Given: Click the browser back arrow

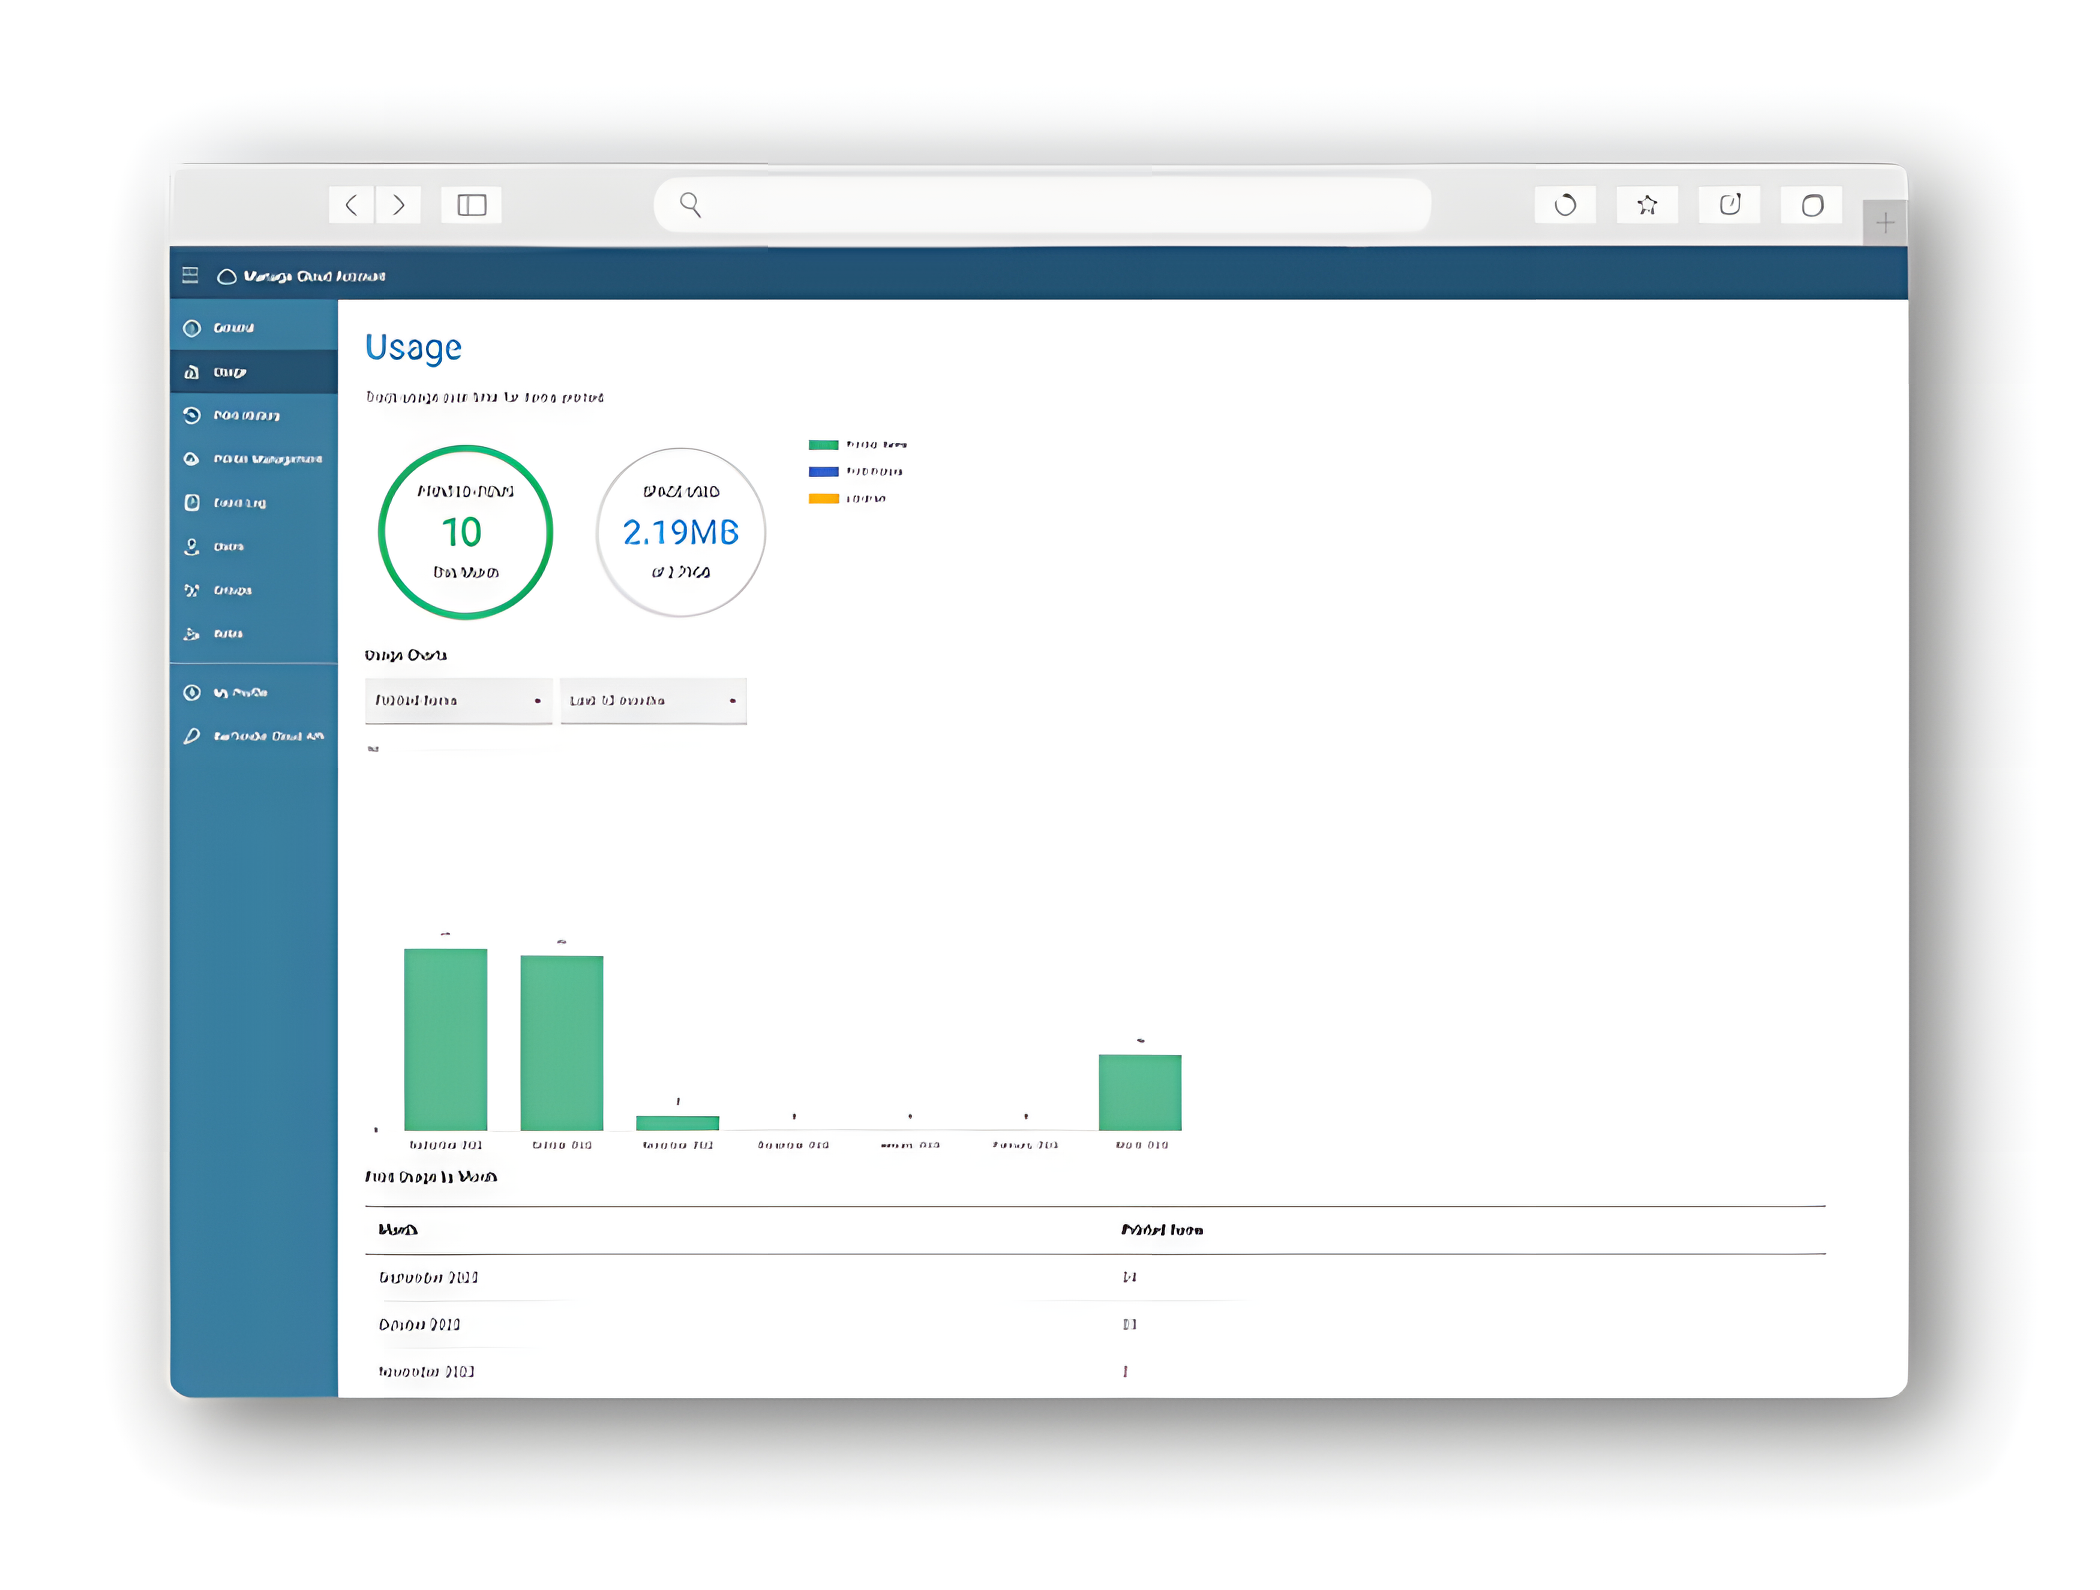Looking at the screenshot, I should pyautogui.click(x=351, y=205).
